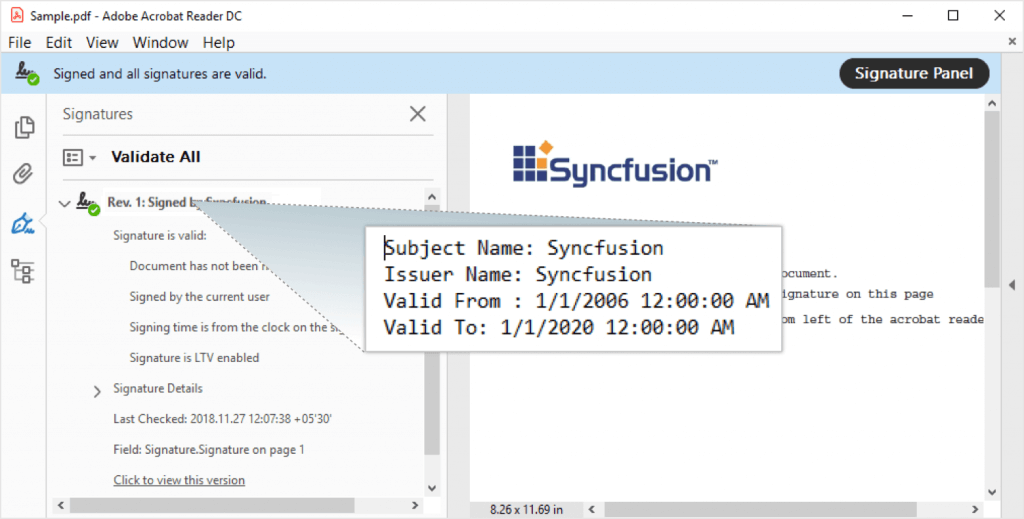Click the valid signature icon beside Rev. 1
The width and height of the screenshot is (1024, 519).
[88, 203]
